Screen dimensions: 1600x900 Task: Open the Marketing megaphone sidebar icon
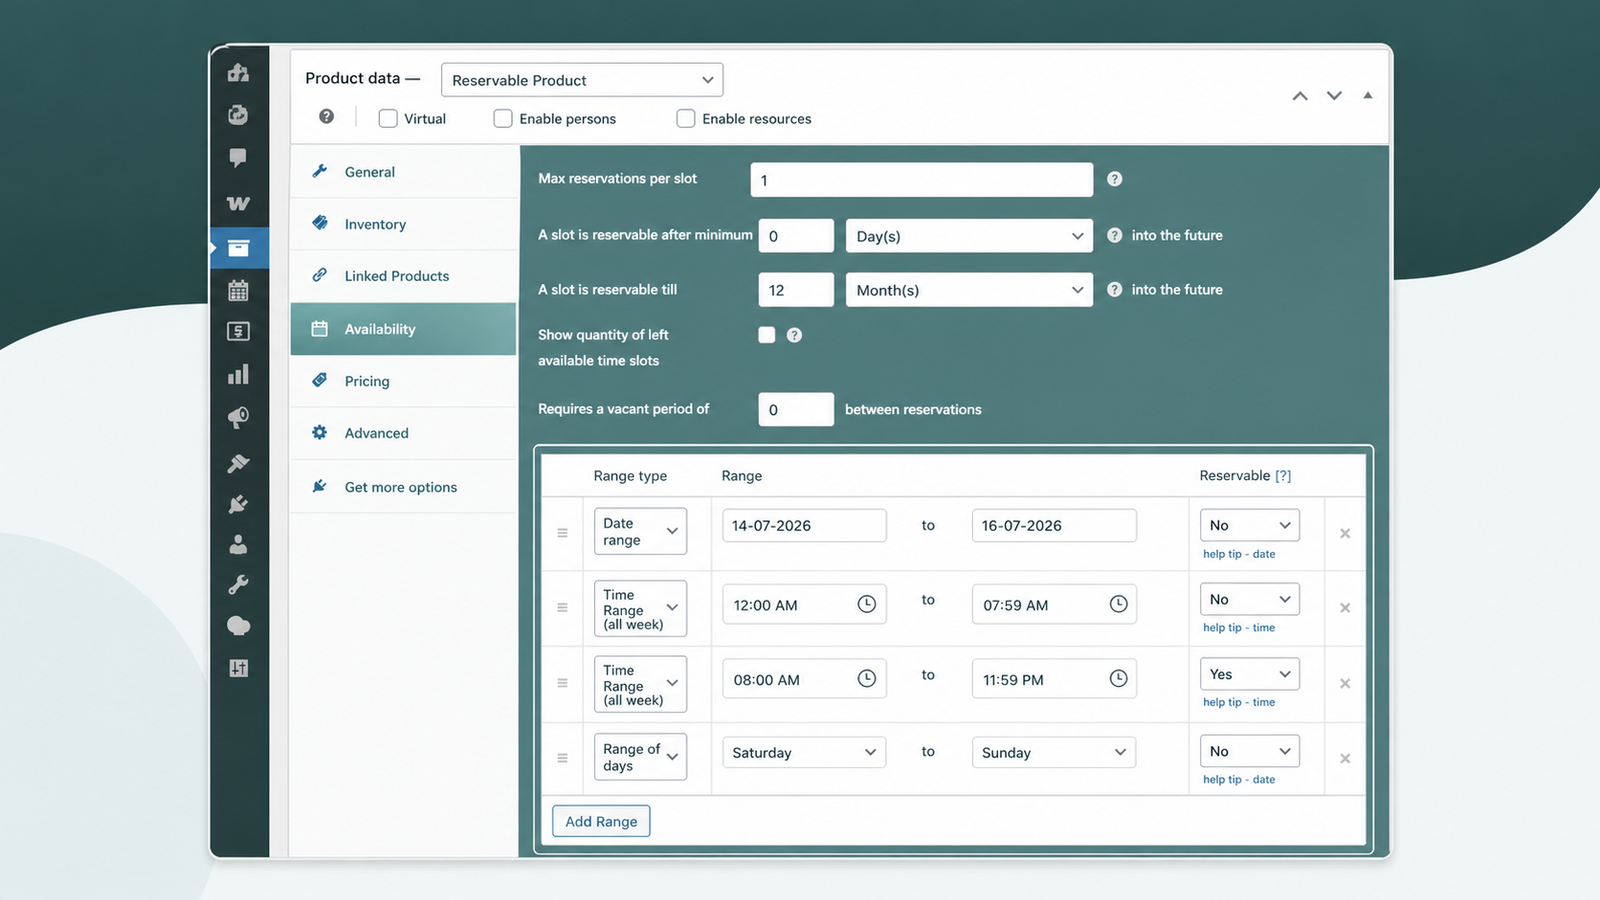point(238,418)
